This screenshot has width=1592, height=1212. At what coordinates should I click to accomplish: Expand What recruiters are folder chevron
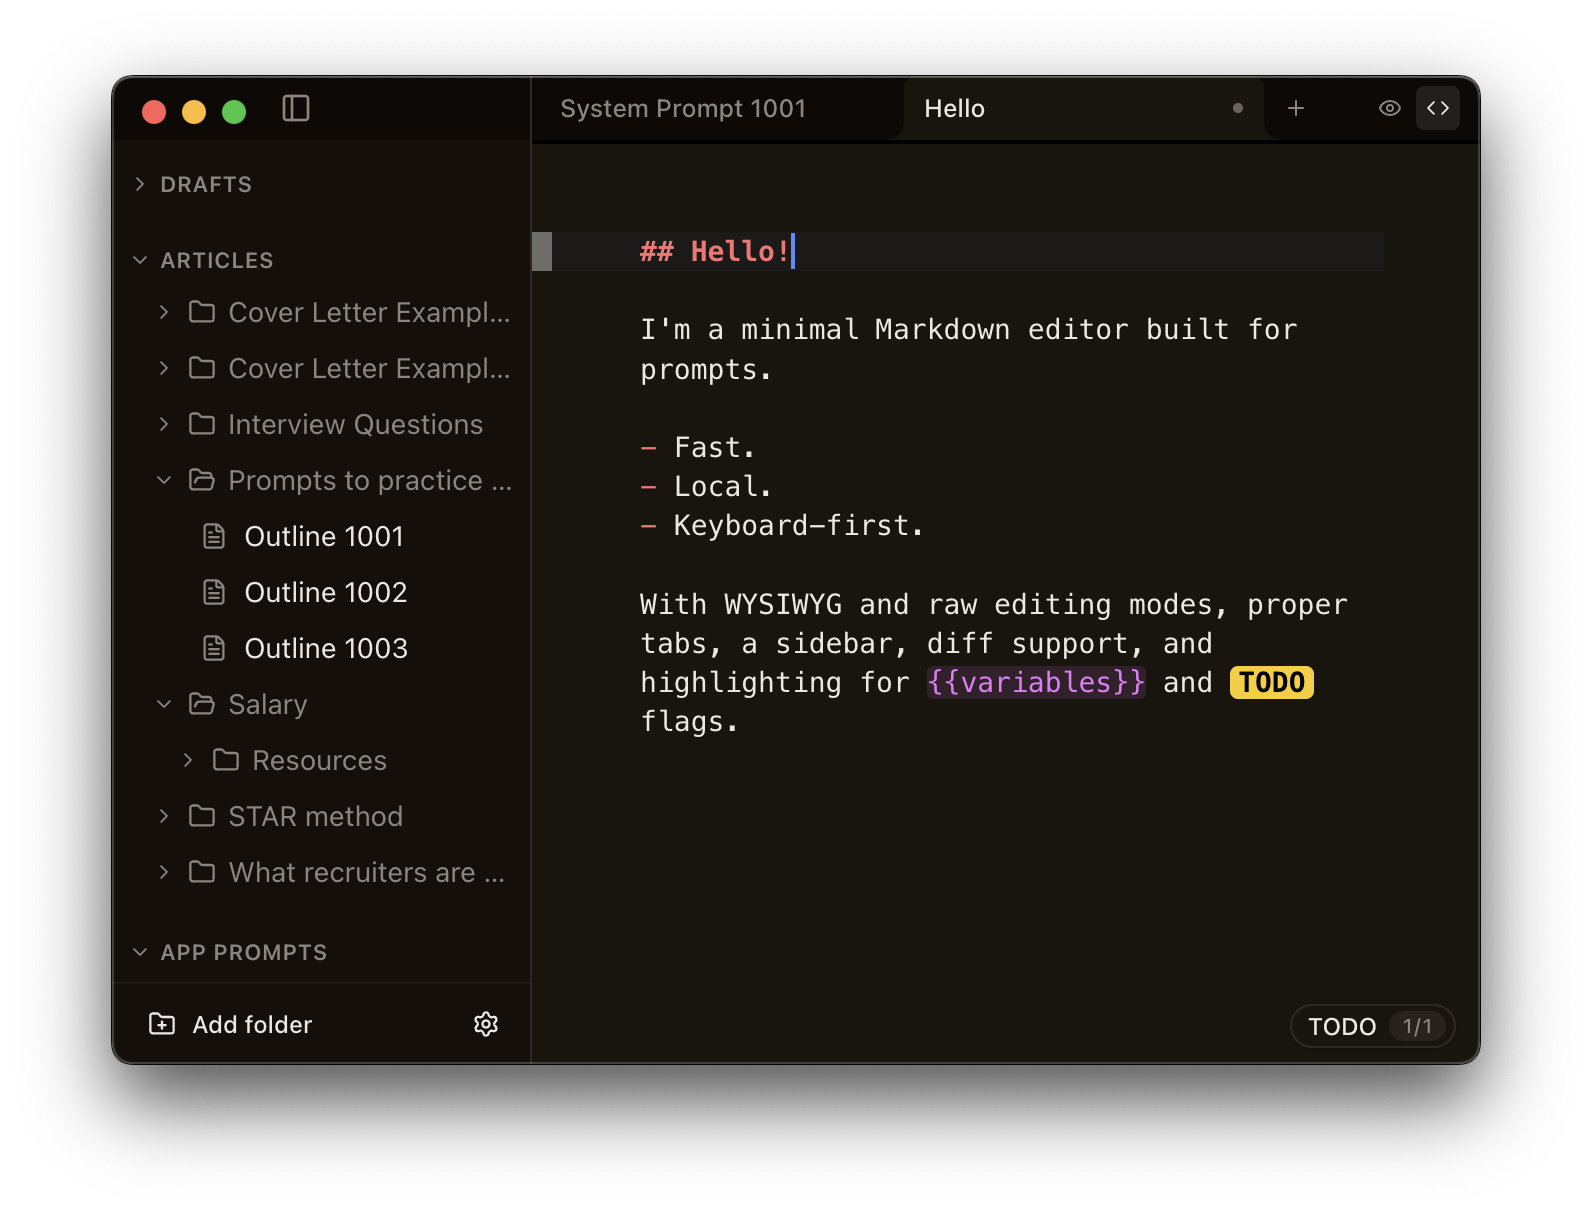pyautogui.click(x=164, y=872)
